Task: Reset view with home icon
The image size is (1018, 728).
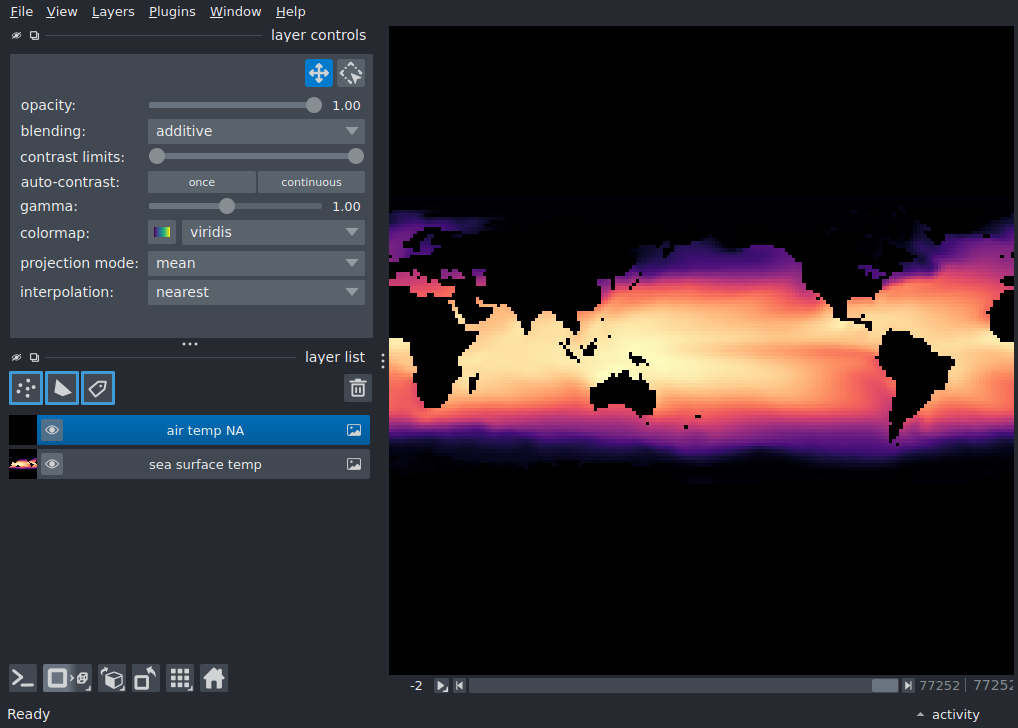Action: (214, 679)
